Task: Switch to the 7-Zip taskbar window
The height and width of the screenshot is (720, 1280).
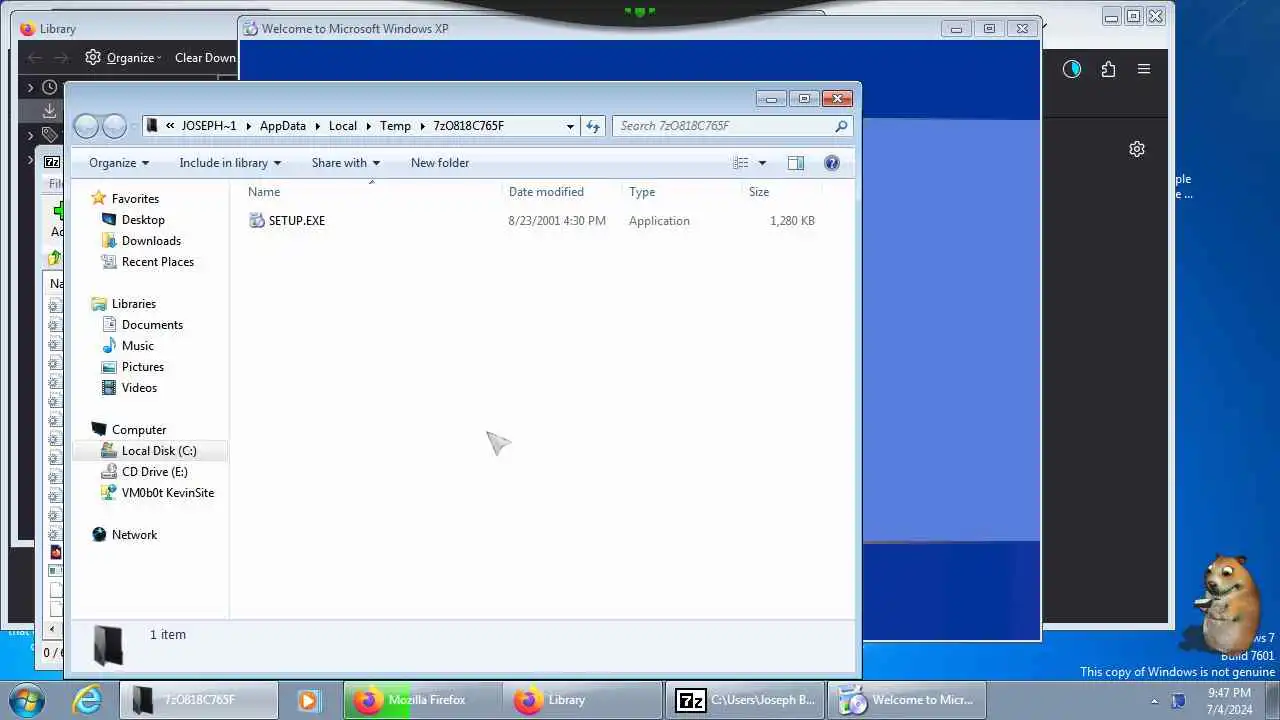Action: 746,700
